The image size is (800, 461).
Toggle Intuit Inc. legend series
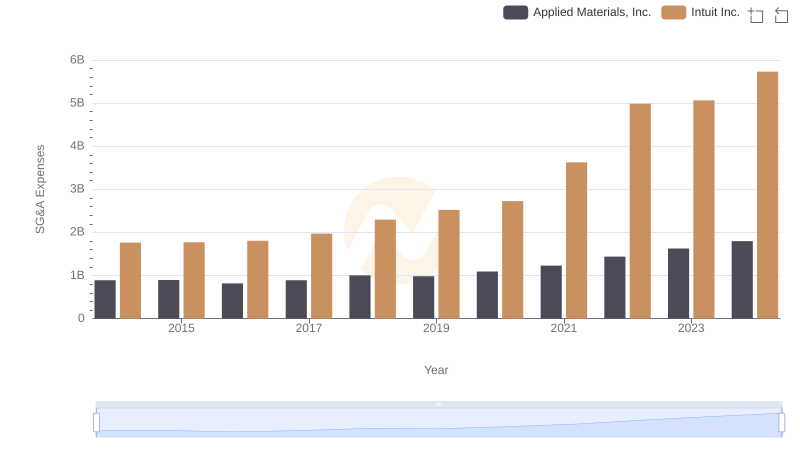700,12
